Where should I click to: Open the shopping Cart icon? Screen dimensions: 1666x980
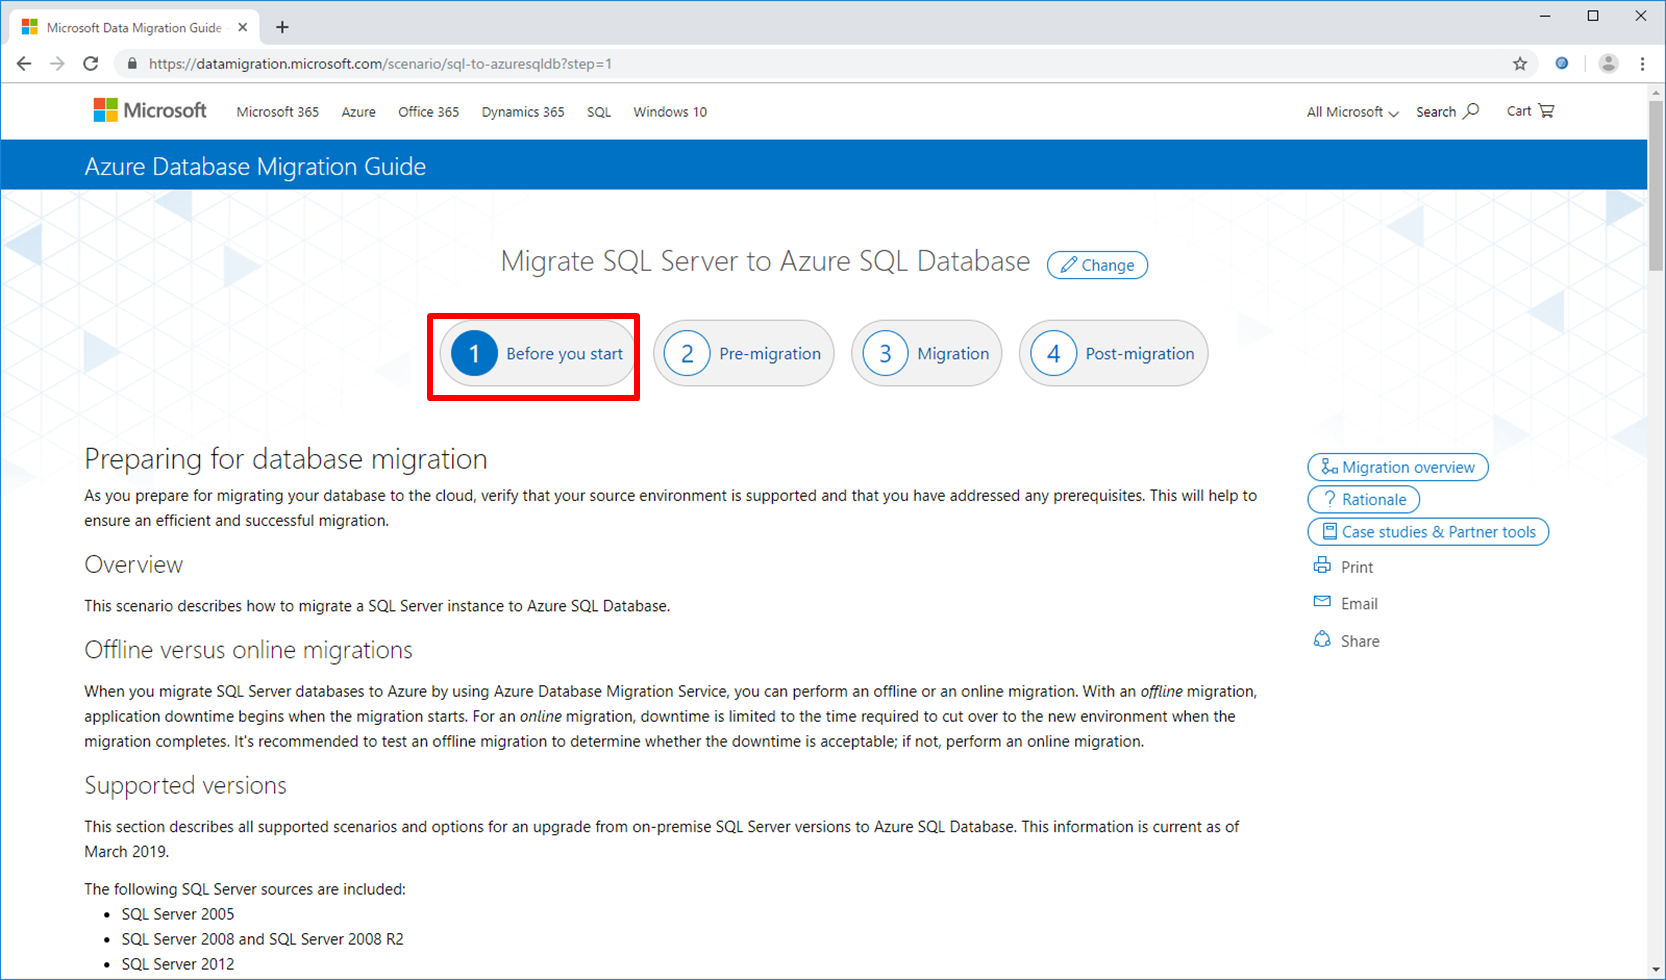click(1546, 111)
